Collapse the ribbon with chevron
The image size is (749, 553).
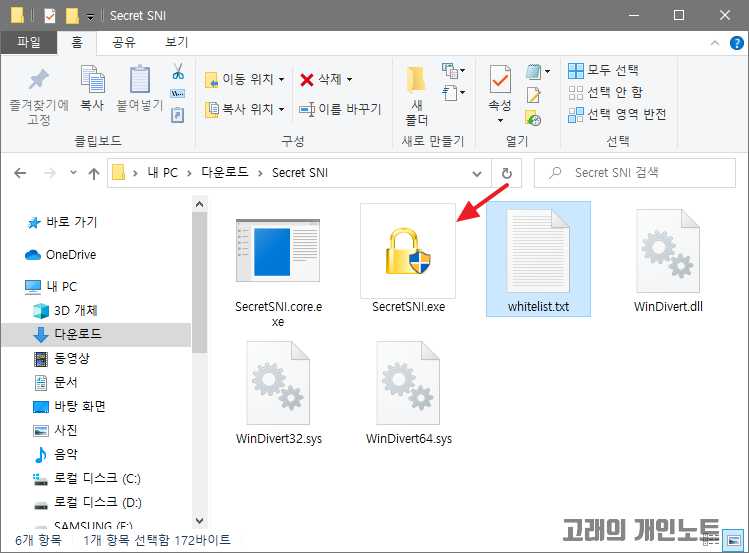pos(715,43)
